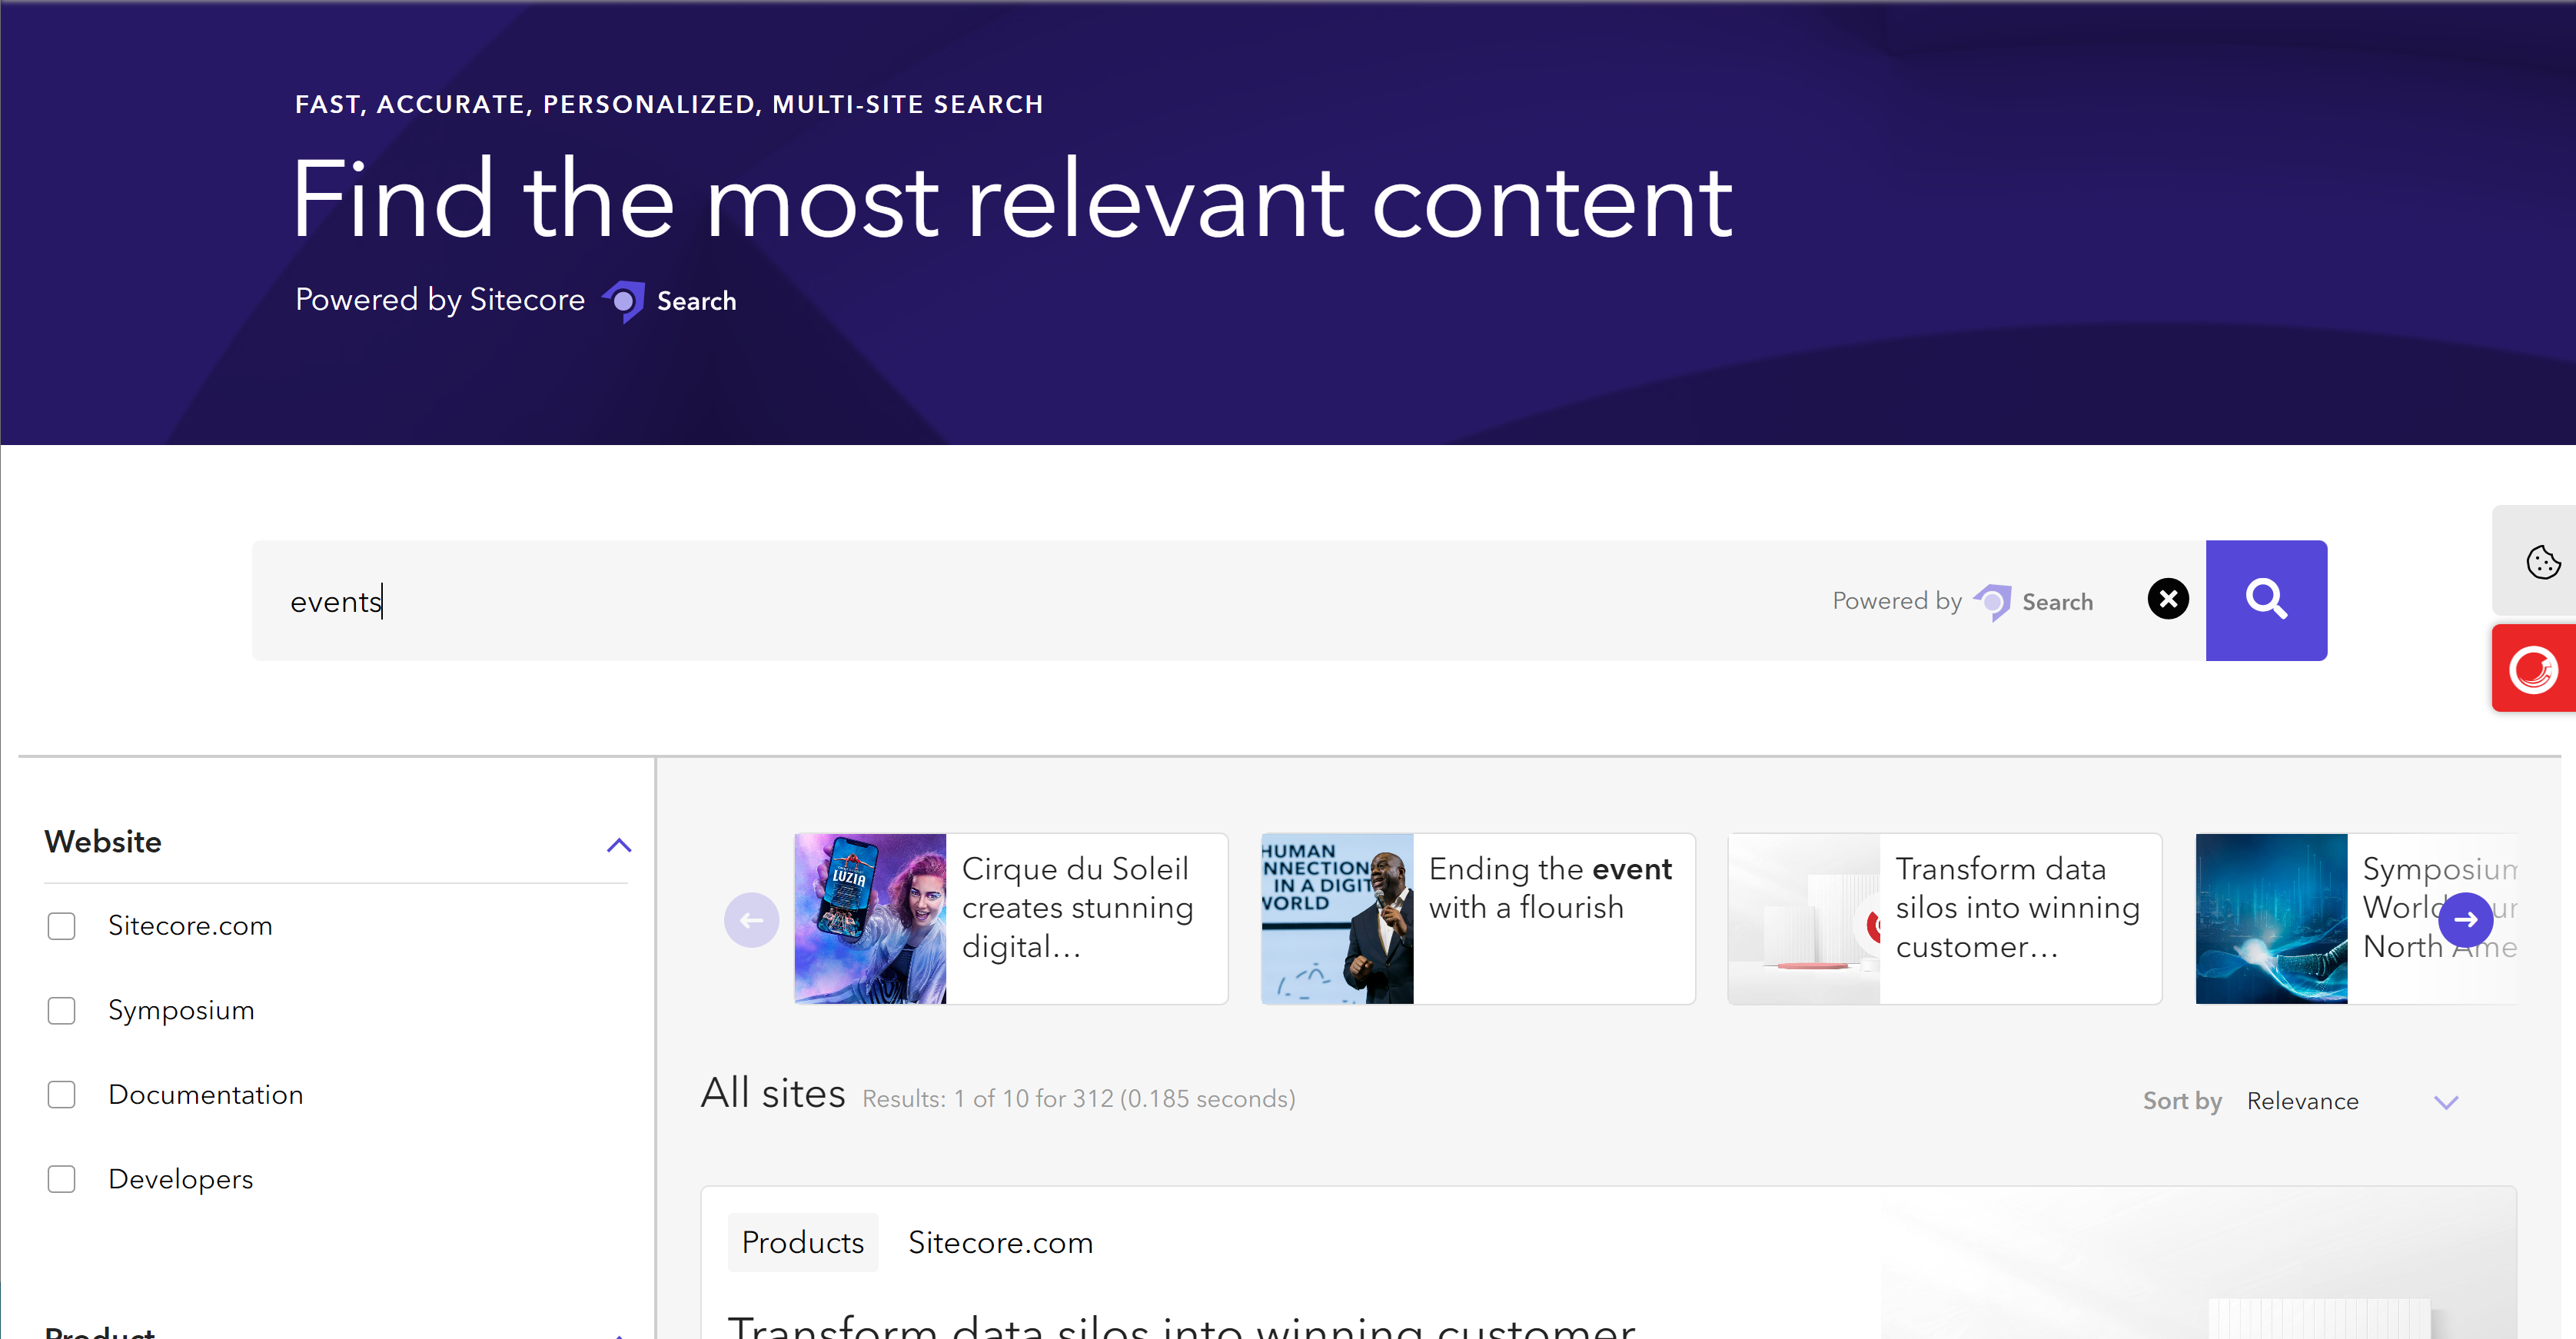The height and width of the screenshot is (1339, 2576).
Task: Click the Human Connection speaker thumbnail
Action: pos(1337,919)
